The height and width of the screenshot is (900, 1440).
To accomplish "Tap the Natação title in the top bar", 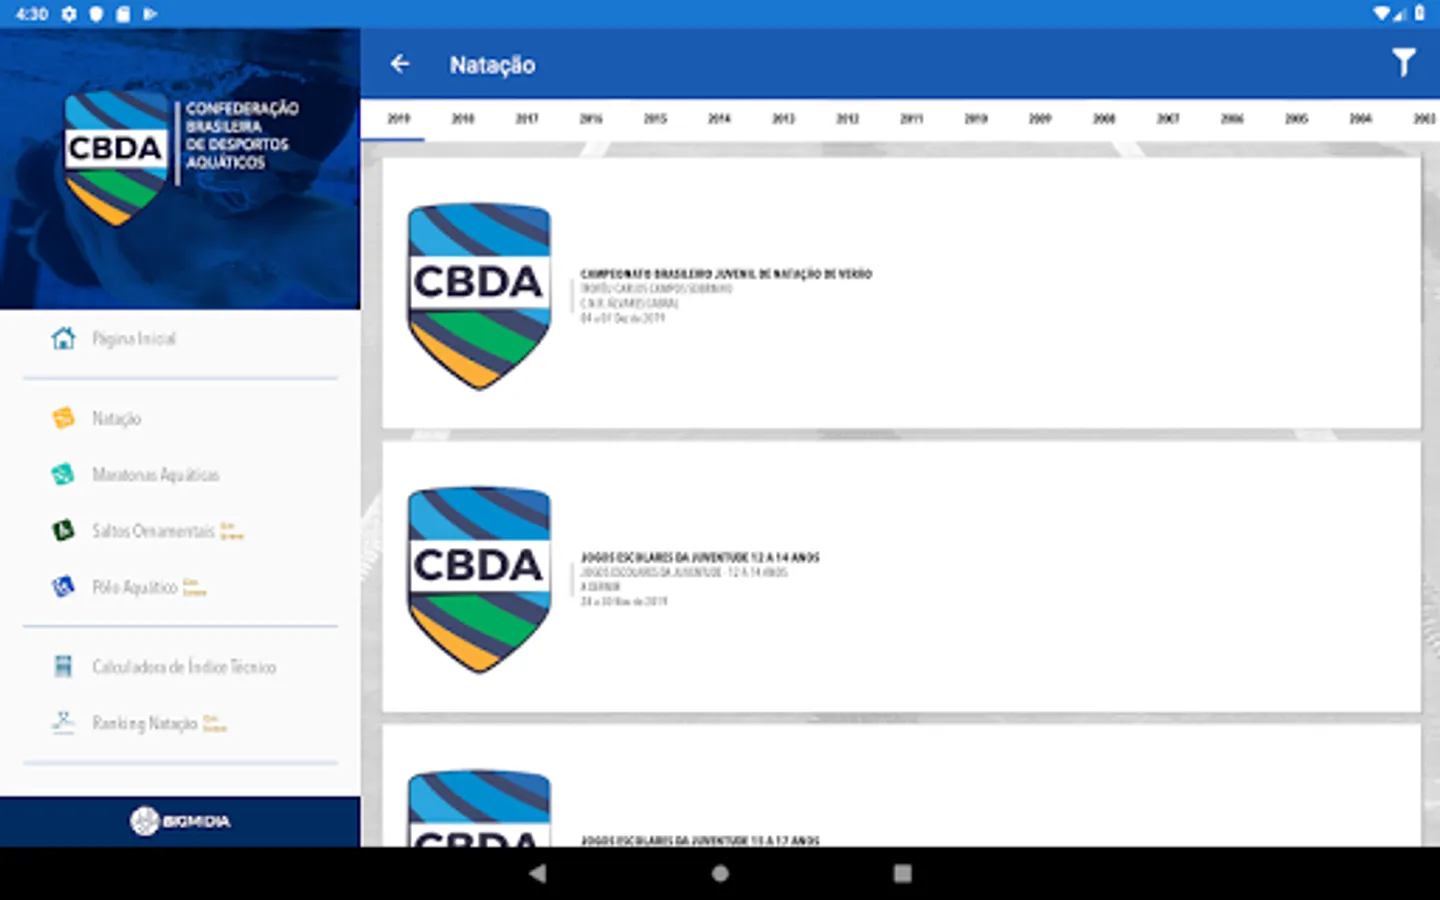I will click(x=492, y=65).
